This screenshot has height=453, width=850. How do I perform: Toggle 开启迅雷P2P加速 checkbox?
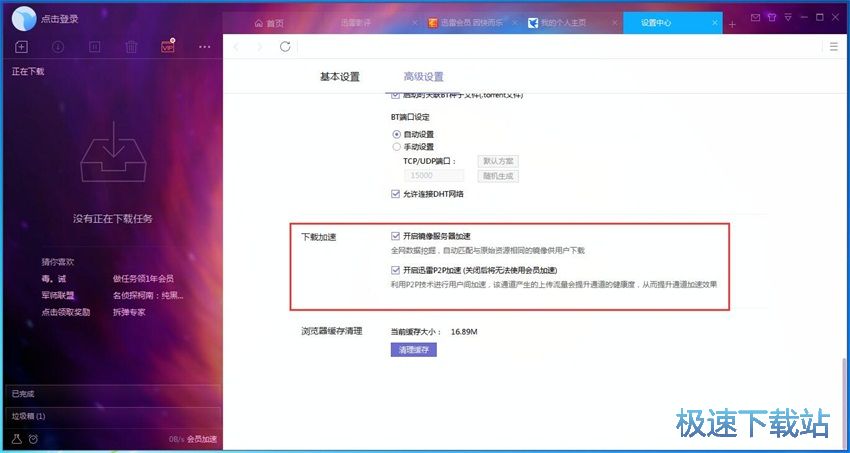(x=395, y=270)
